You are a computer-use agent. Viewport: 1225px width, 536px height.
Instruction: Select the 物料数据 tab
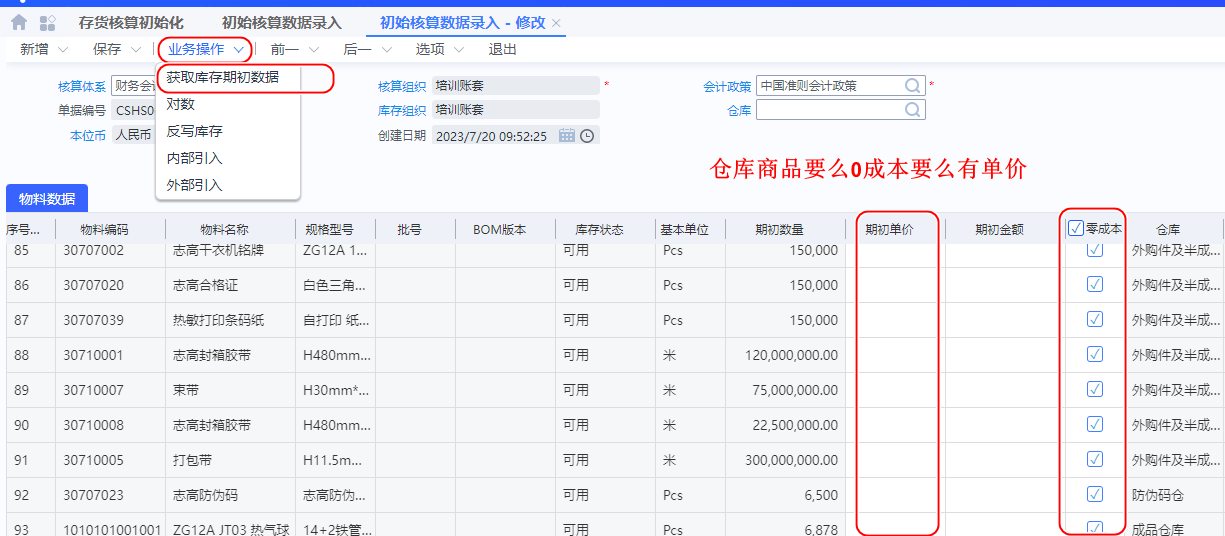click(x=47, y=199)
